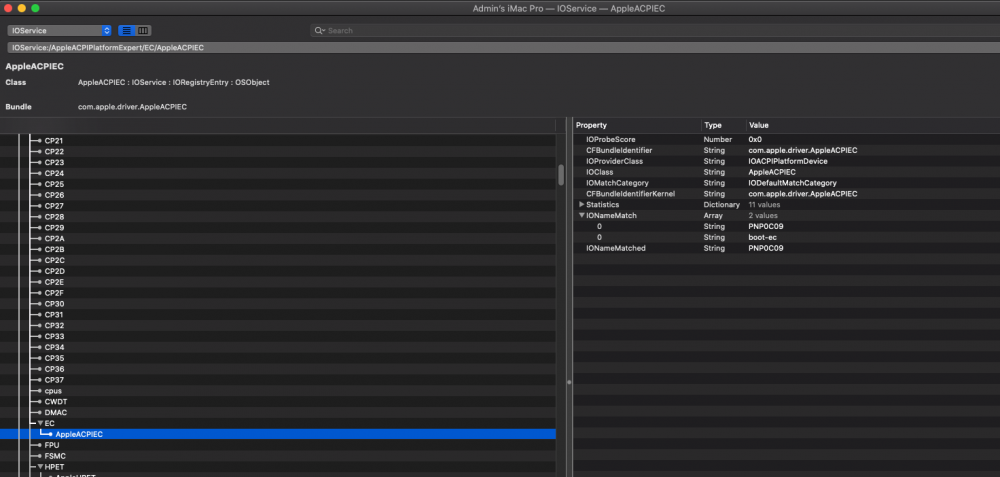Collapse the IONameMatch array row
Viewport: 1000px width, 477px height.
pos(581,216)
